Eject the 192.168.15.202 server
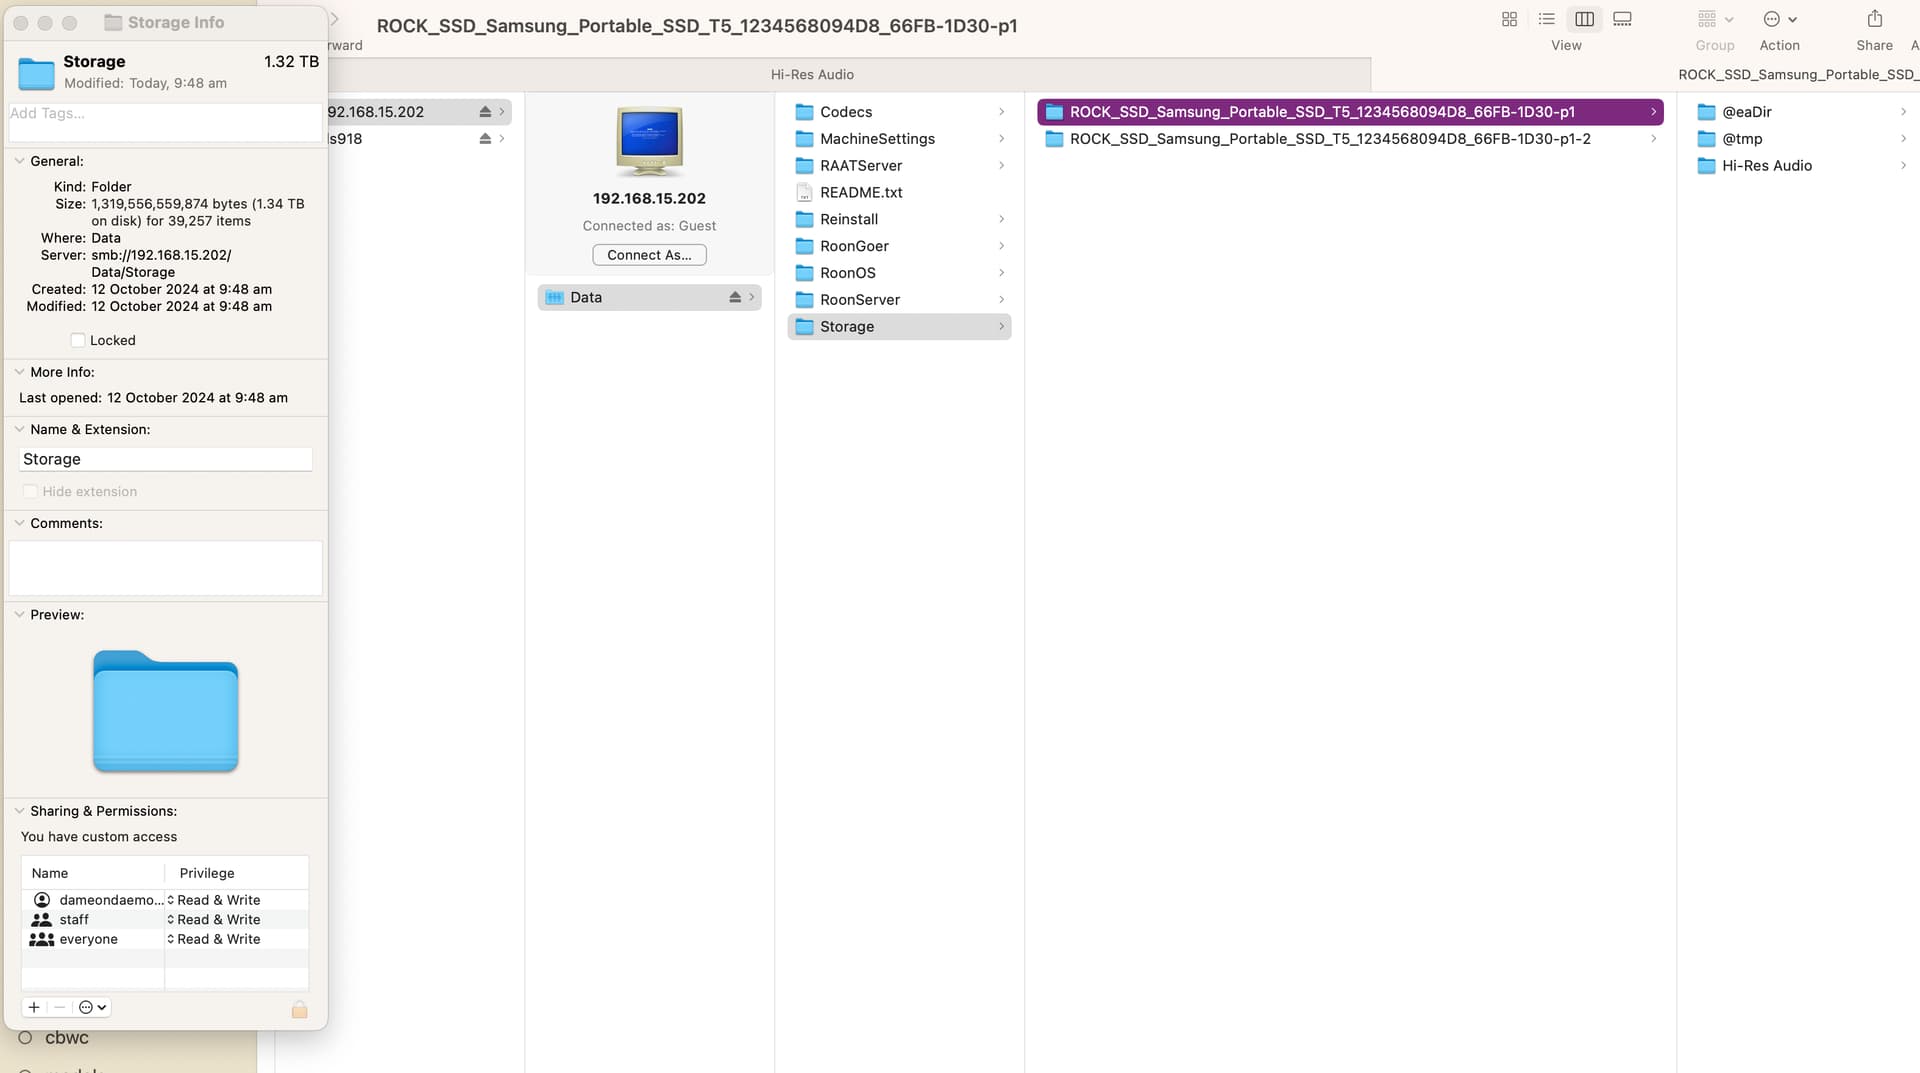1920x1073 pixels. click(x=485, y=112)
